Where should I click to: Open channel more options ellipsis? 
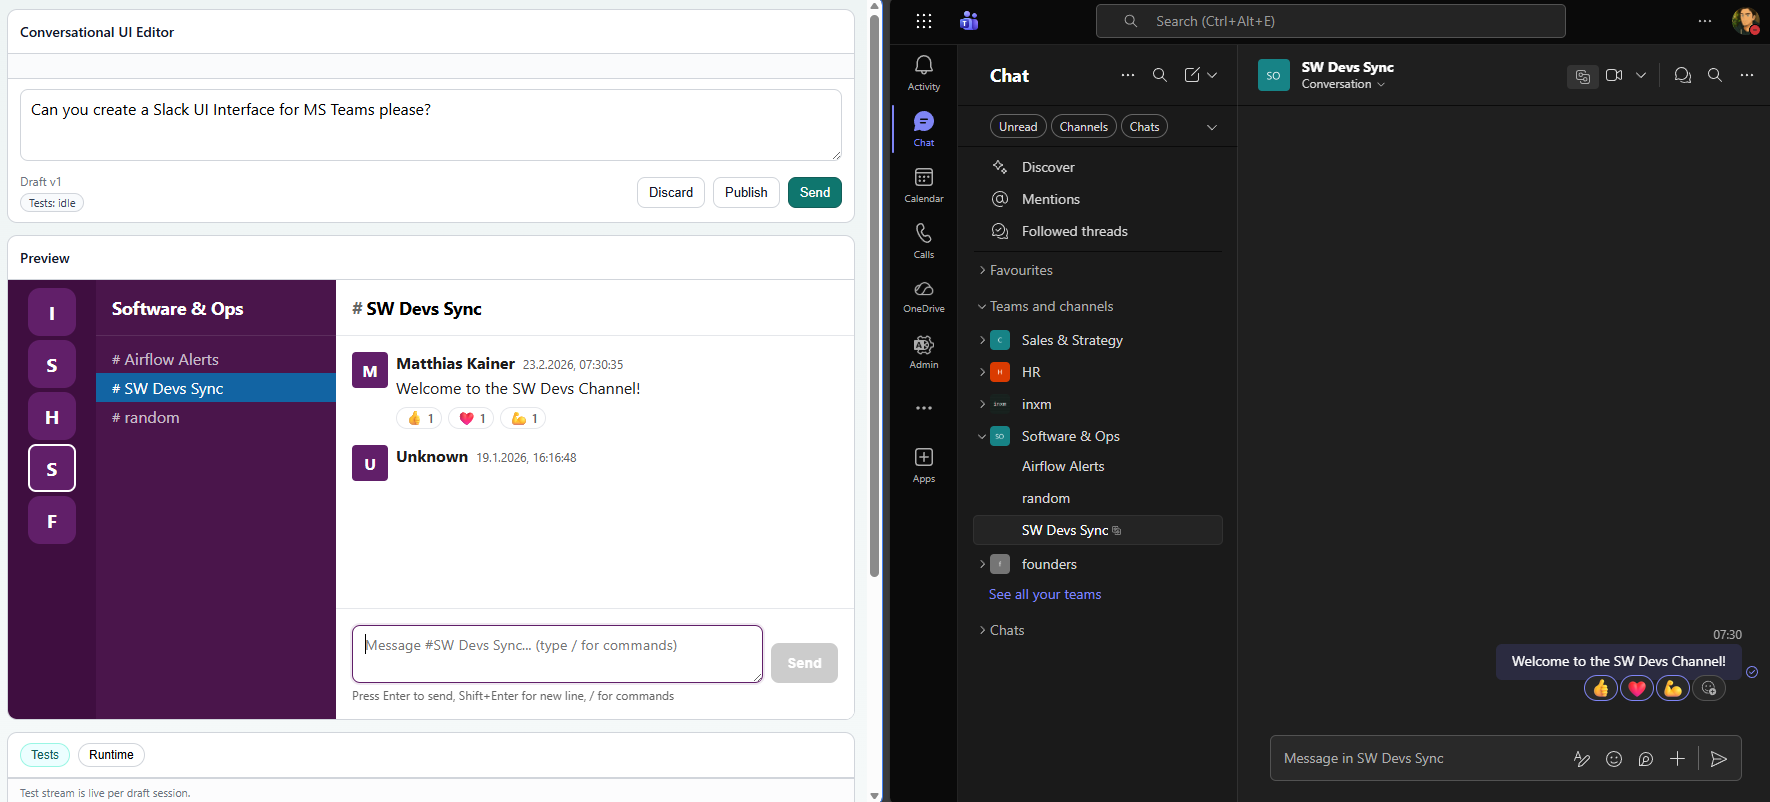1746,75
